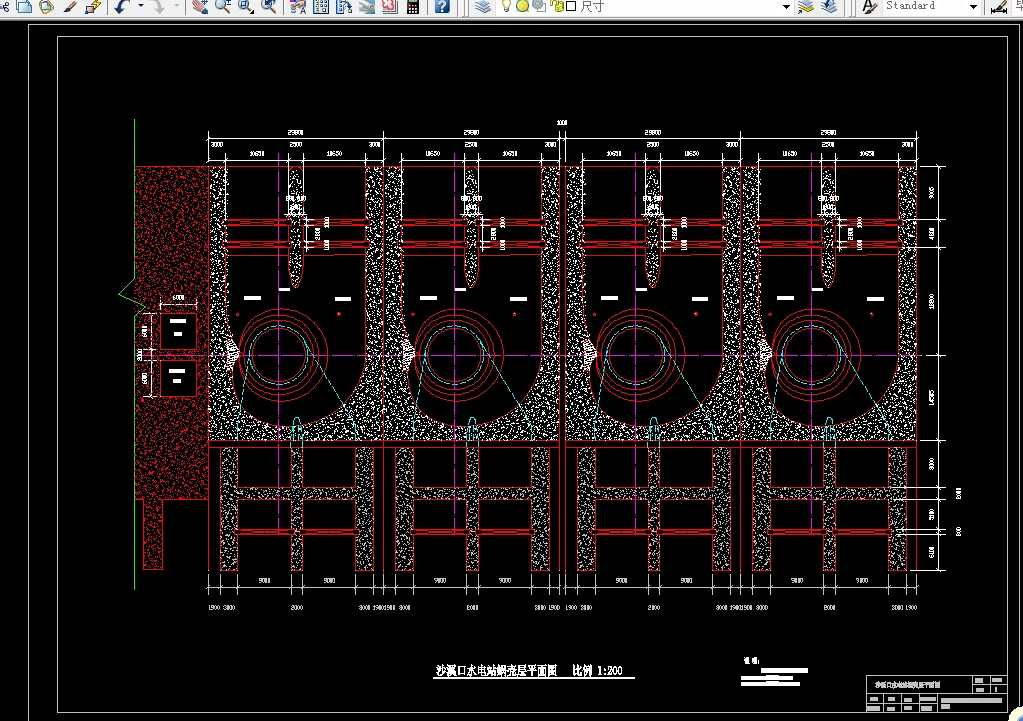1023x721 pixels.
Task: Select the drawing title 沙溪口水电站蜗壳层平面图
Action: [x=496, y=670]
